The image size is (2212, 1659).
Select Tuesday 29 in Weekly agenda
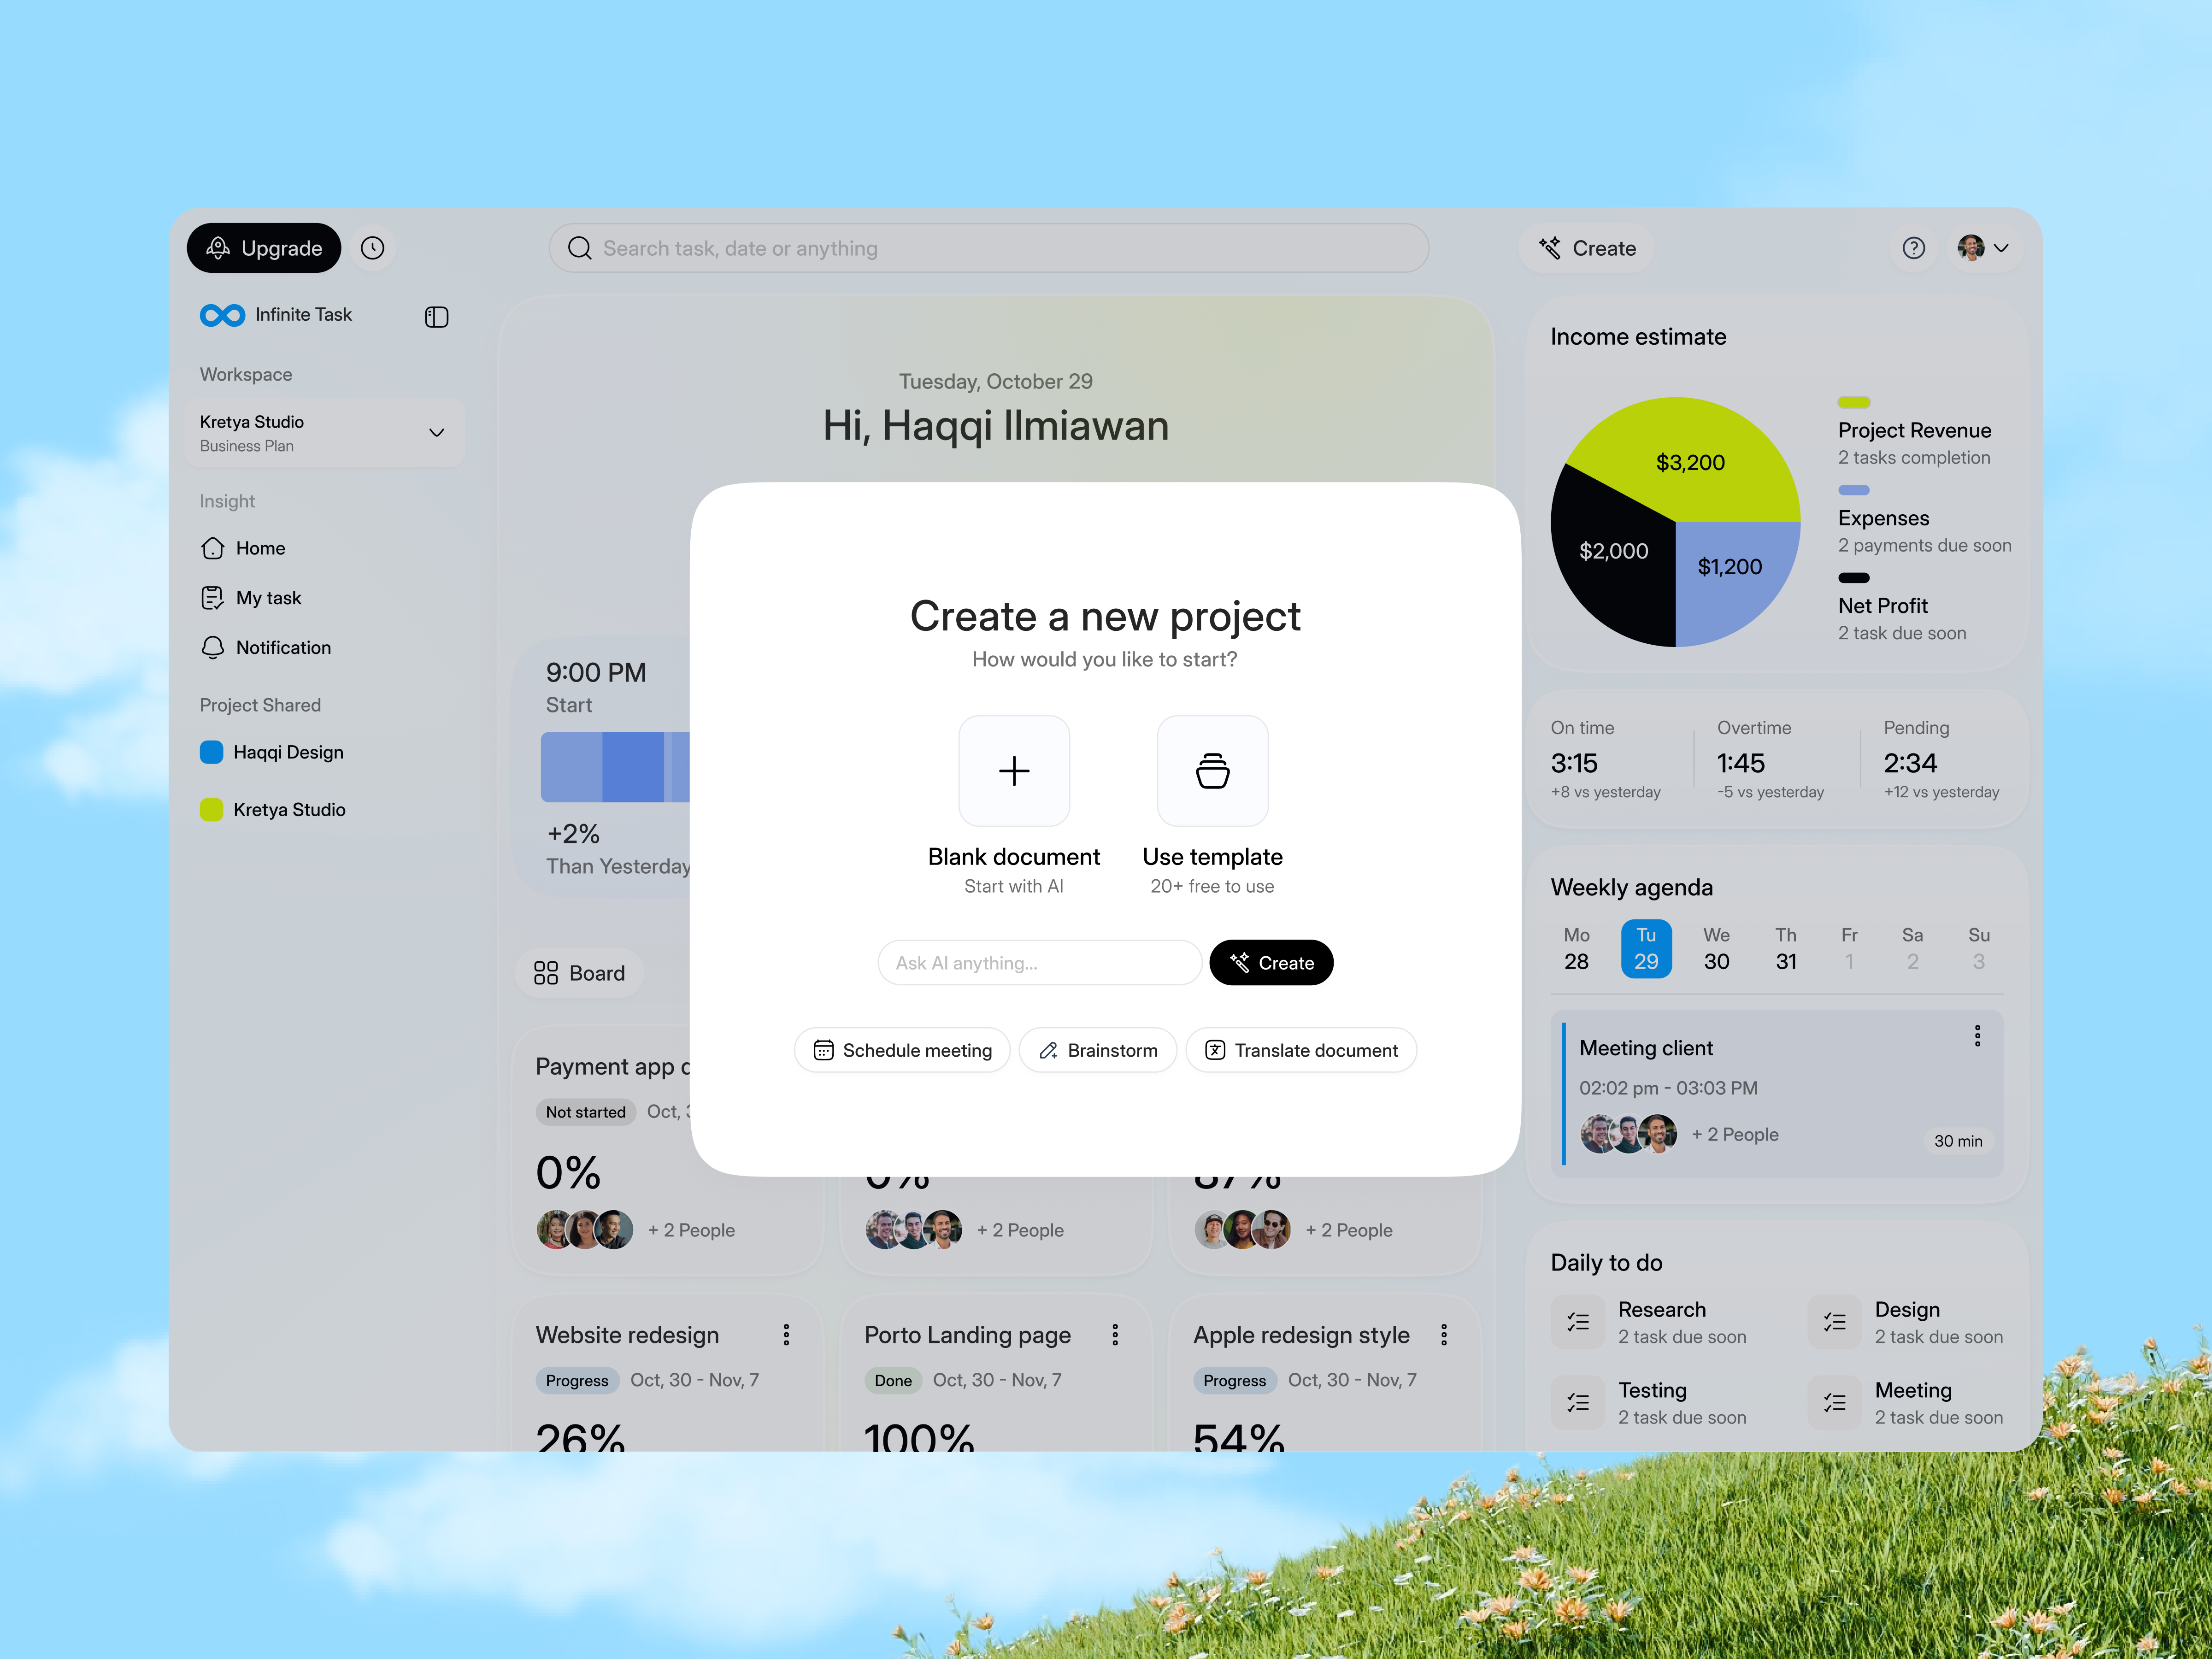pyautogui.click(x=1646, y=948)
